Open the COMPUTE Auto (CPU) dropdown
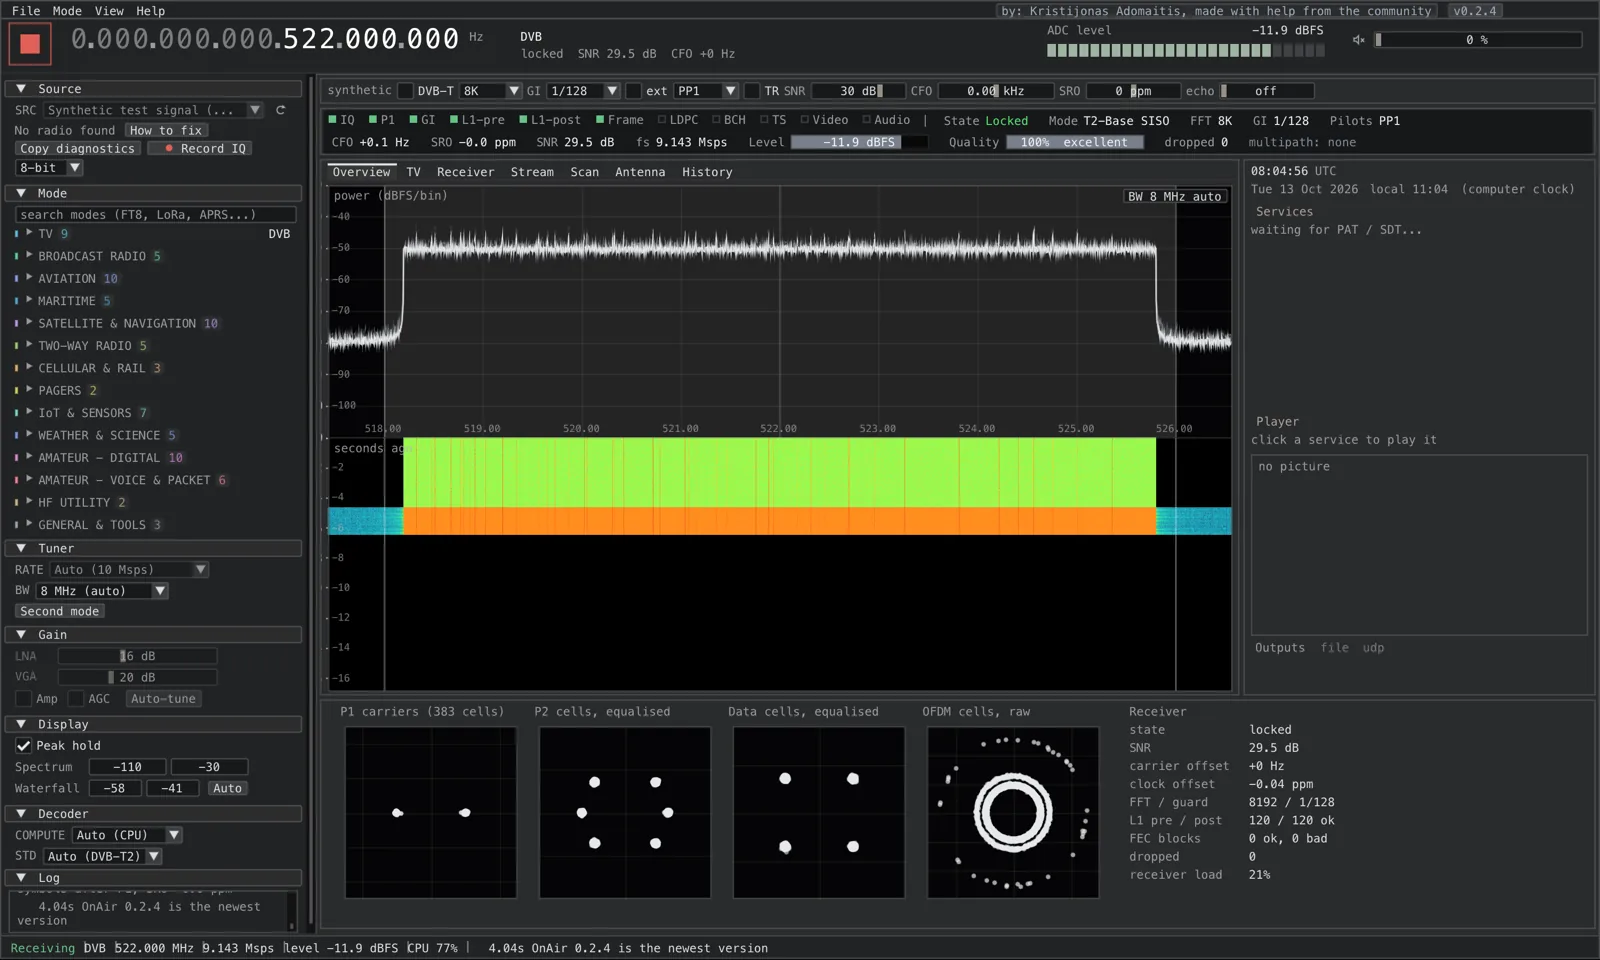1600x960 pixels. pos(127,835)
